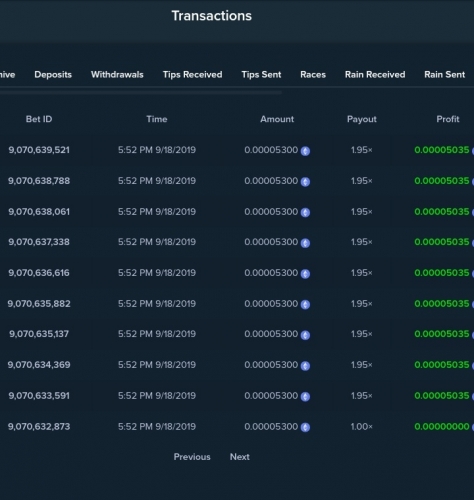Click Ethereum icon in bet 9,070,635,882 row
Screen dimensions: 474x500
[x=305, y=304]
